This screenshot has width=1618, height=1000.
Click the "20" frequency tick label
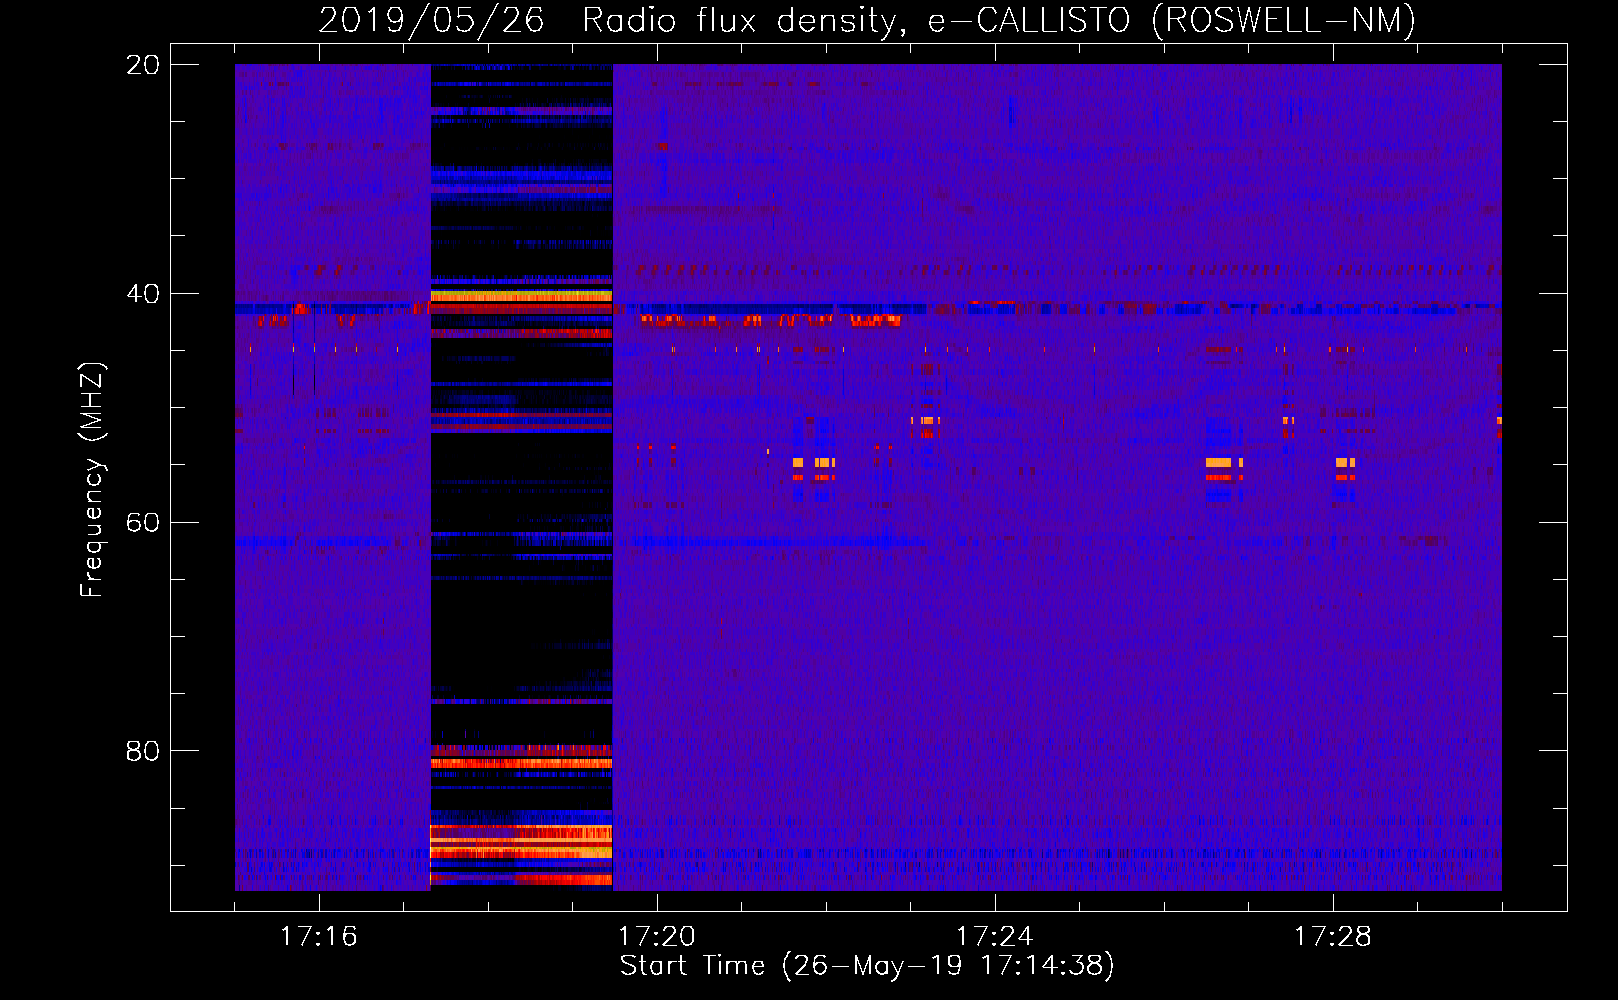[143, 65]
